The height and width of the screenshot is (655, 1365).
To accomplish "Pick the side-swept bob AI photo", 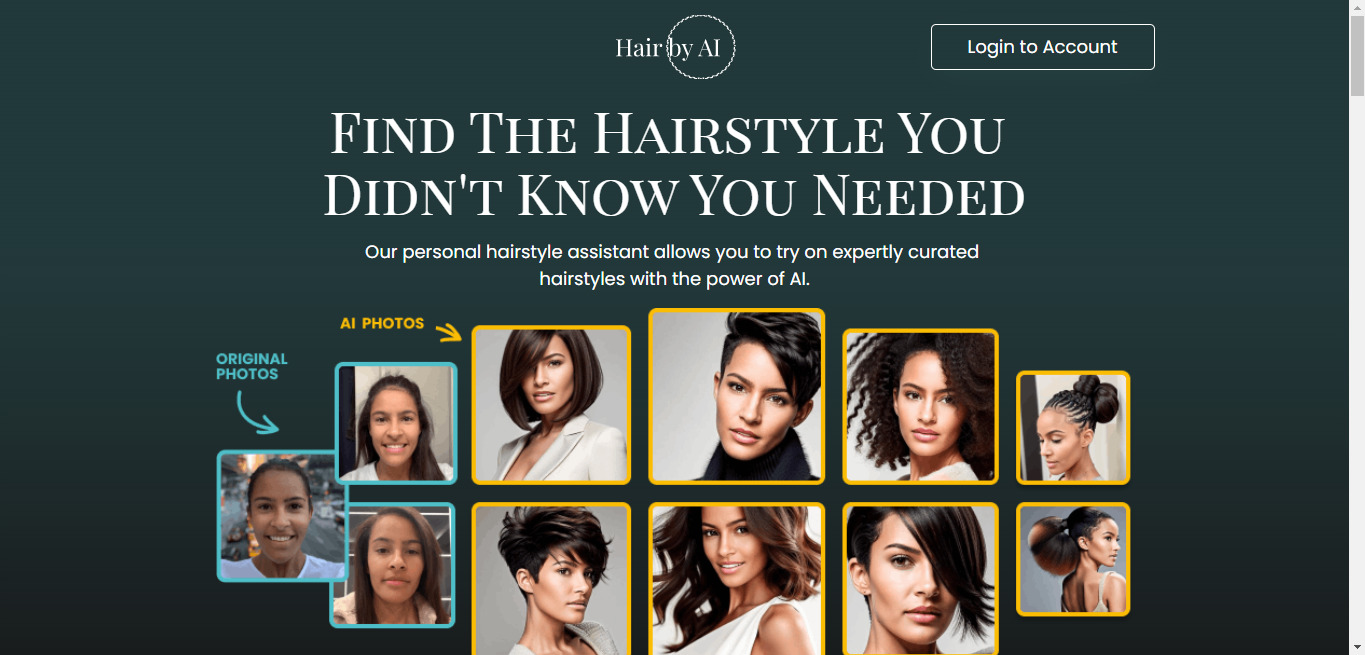I will (921, 579).
